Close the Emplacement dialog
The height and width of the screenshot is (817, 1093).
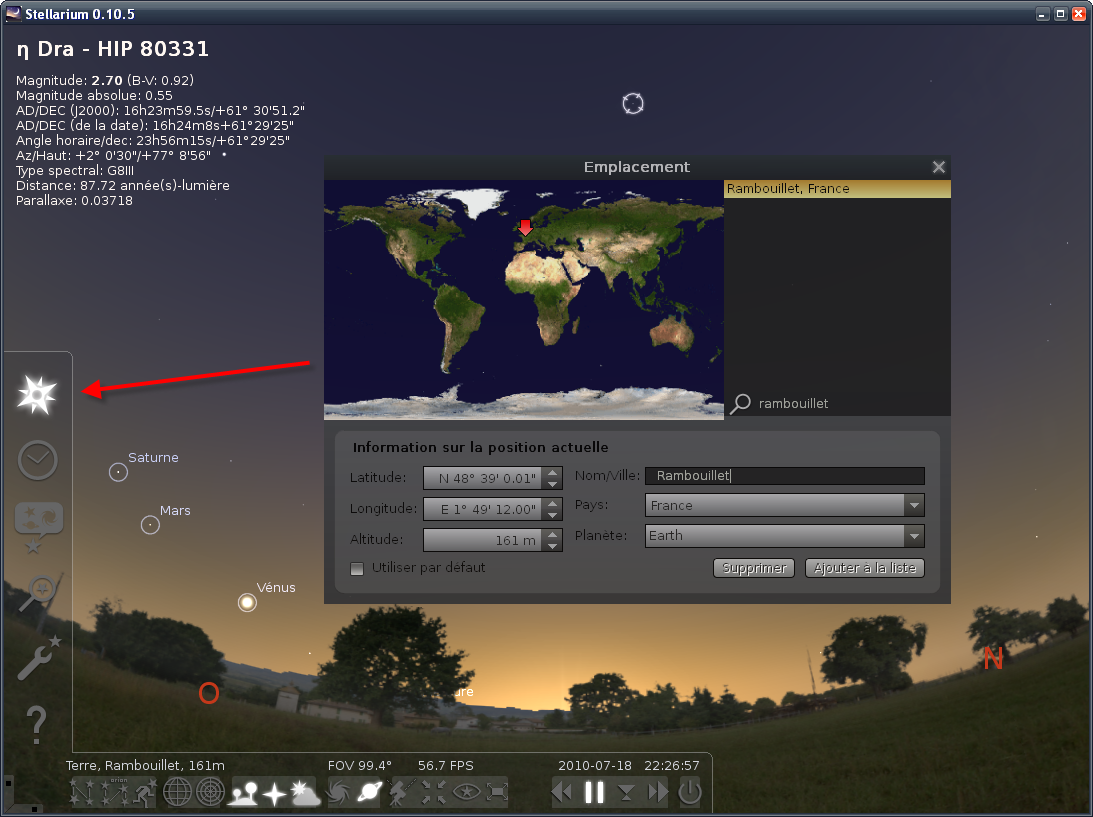[939, 167]
